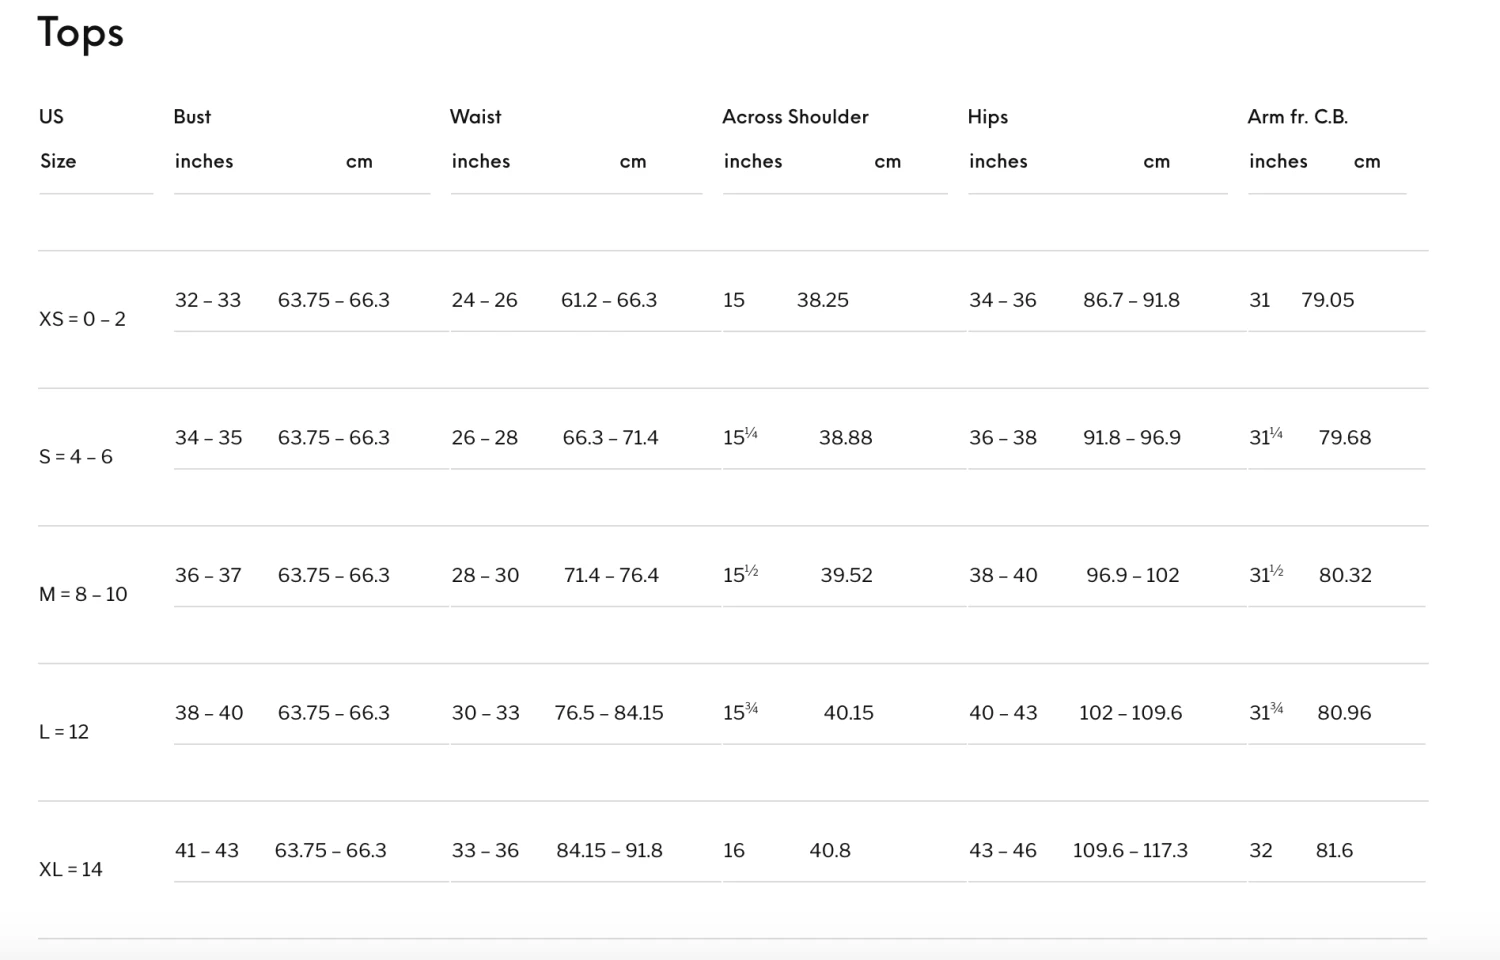Click the 40.15 shoulder cm value
This screenshot has height=960, width=1500.
[849, 713]
